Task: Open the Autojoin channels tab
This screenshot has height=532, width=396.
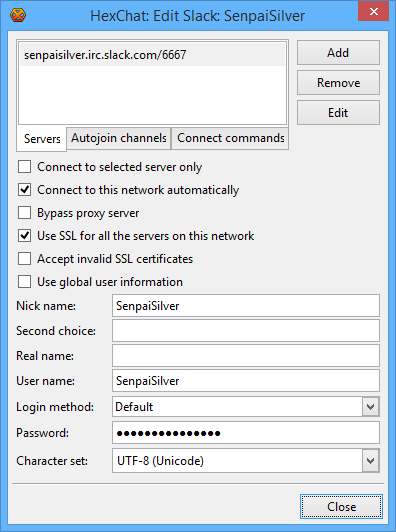Action: [x=119, y=138]
